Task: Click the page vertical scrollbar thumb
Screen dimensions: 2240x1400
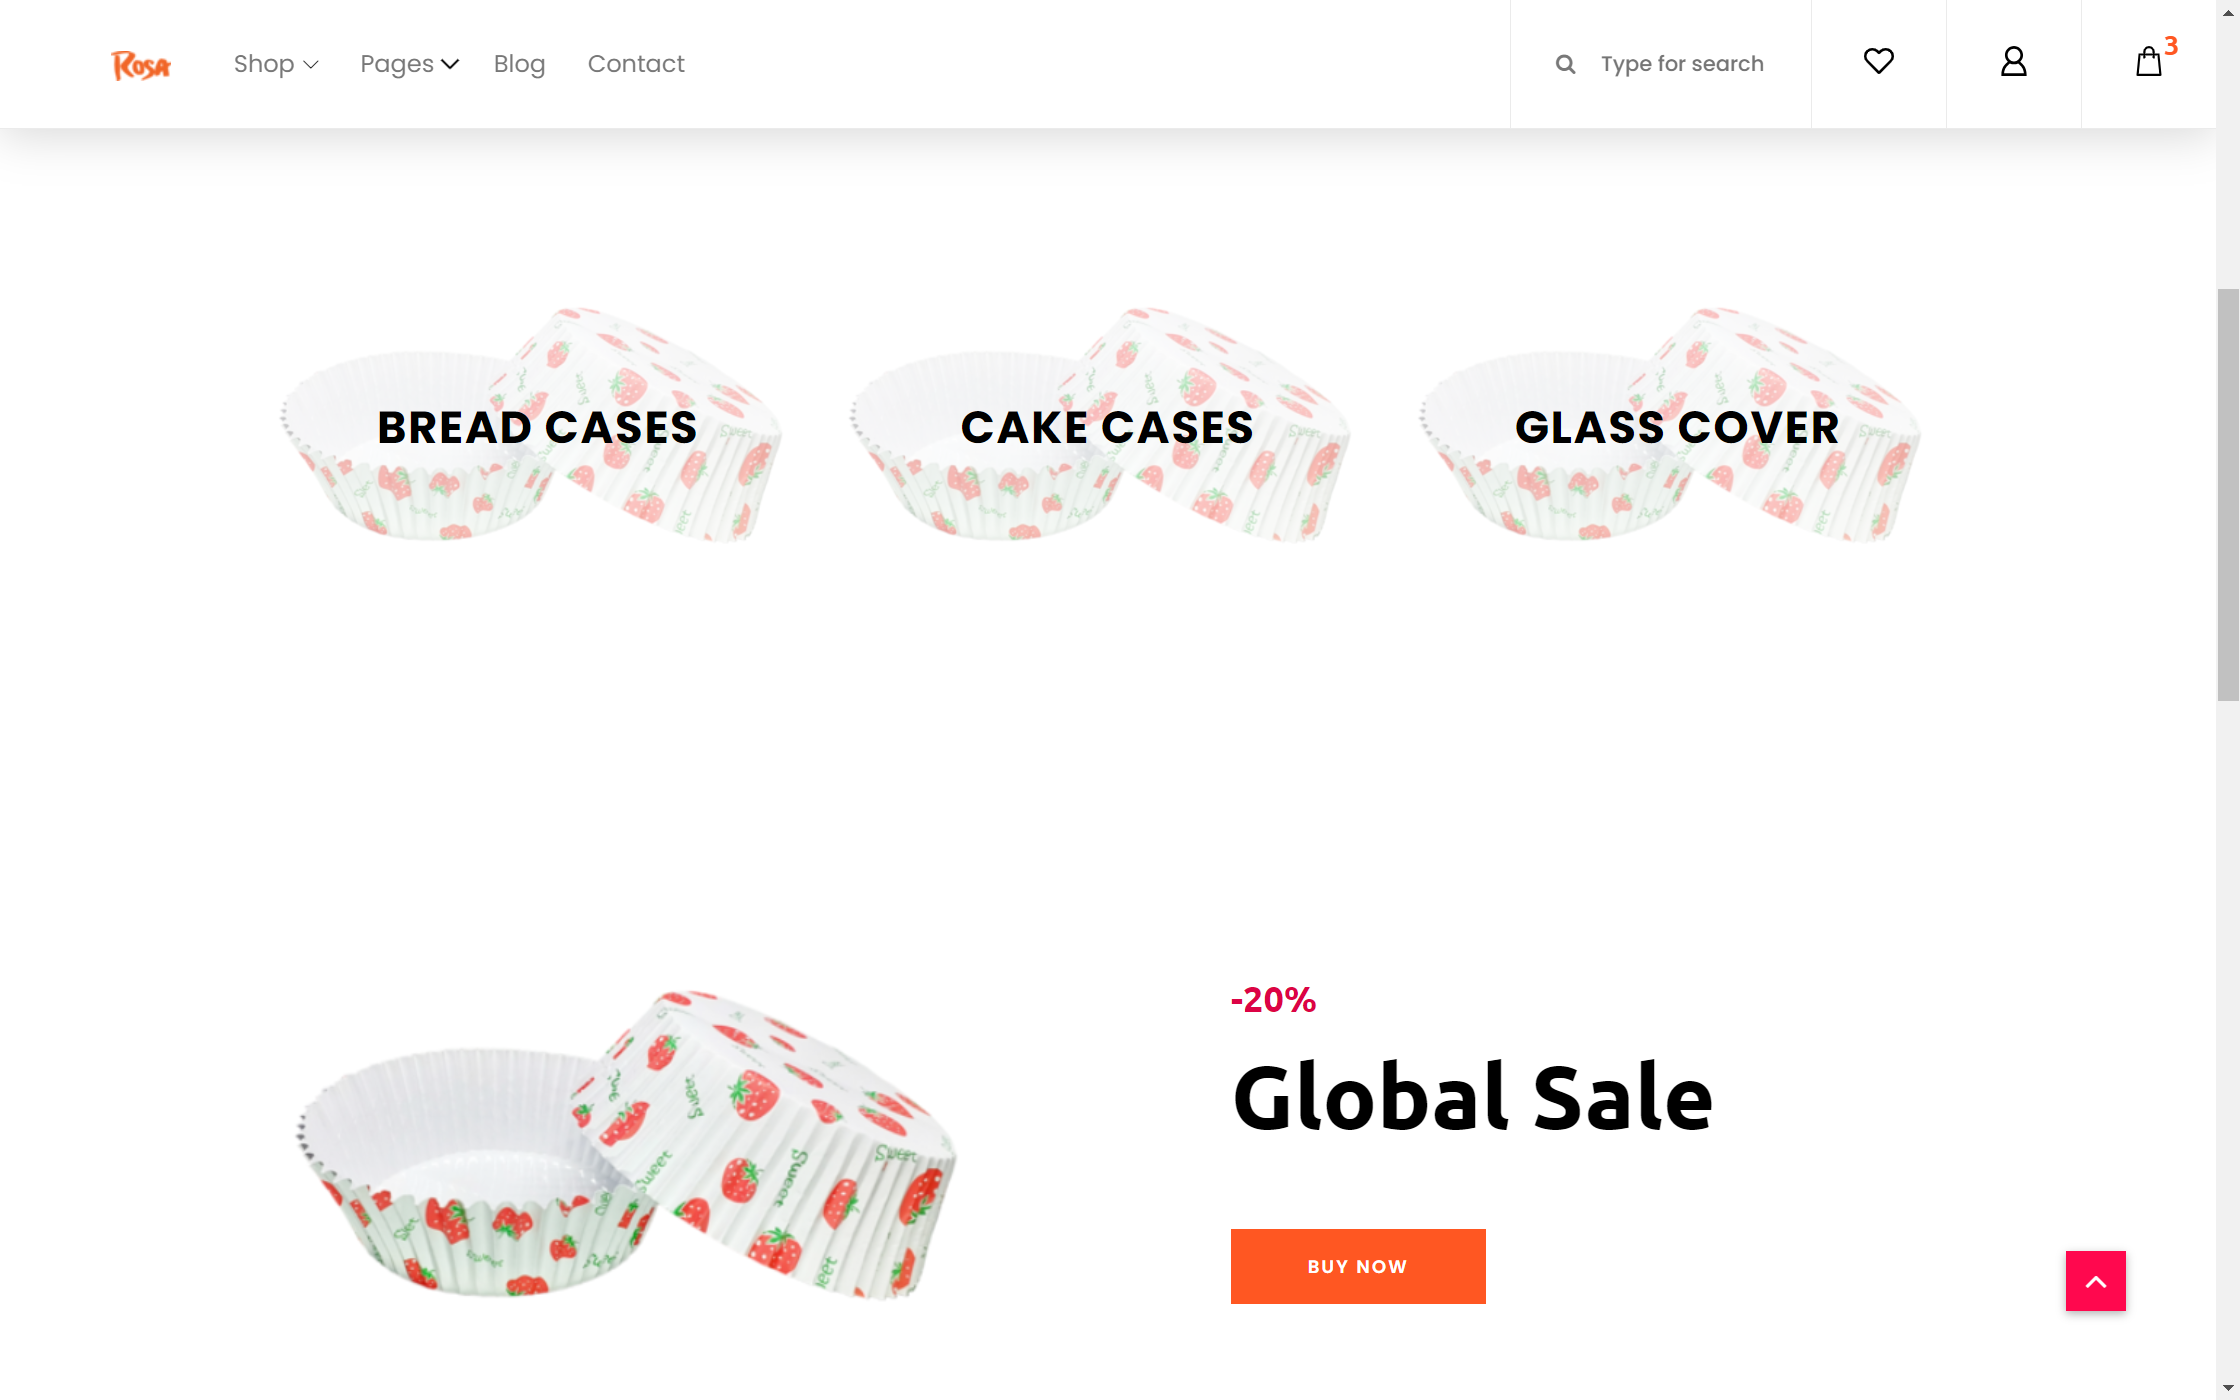Action: coord(2228,495)
